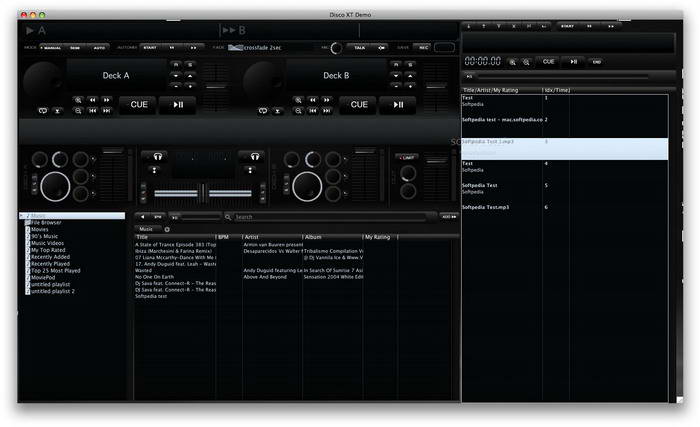
Task: Click right headphone monitor icon in mixer
Action: 254,156
